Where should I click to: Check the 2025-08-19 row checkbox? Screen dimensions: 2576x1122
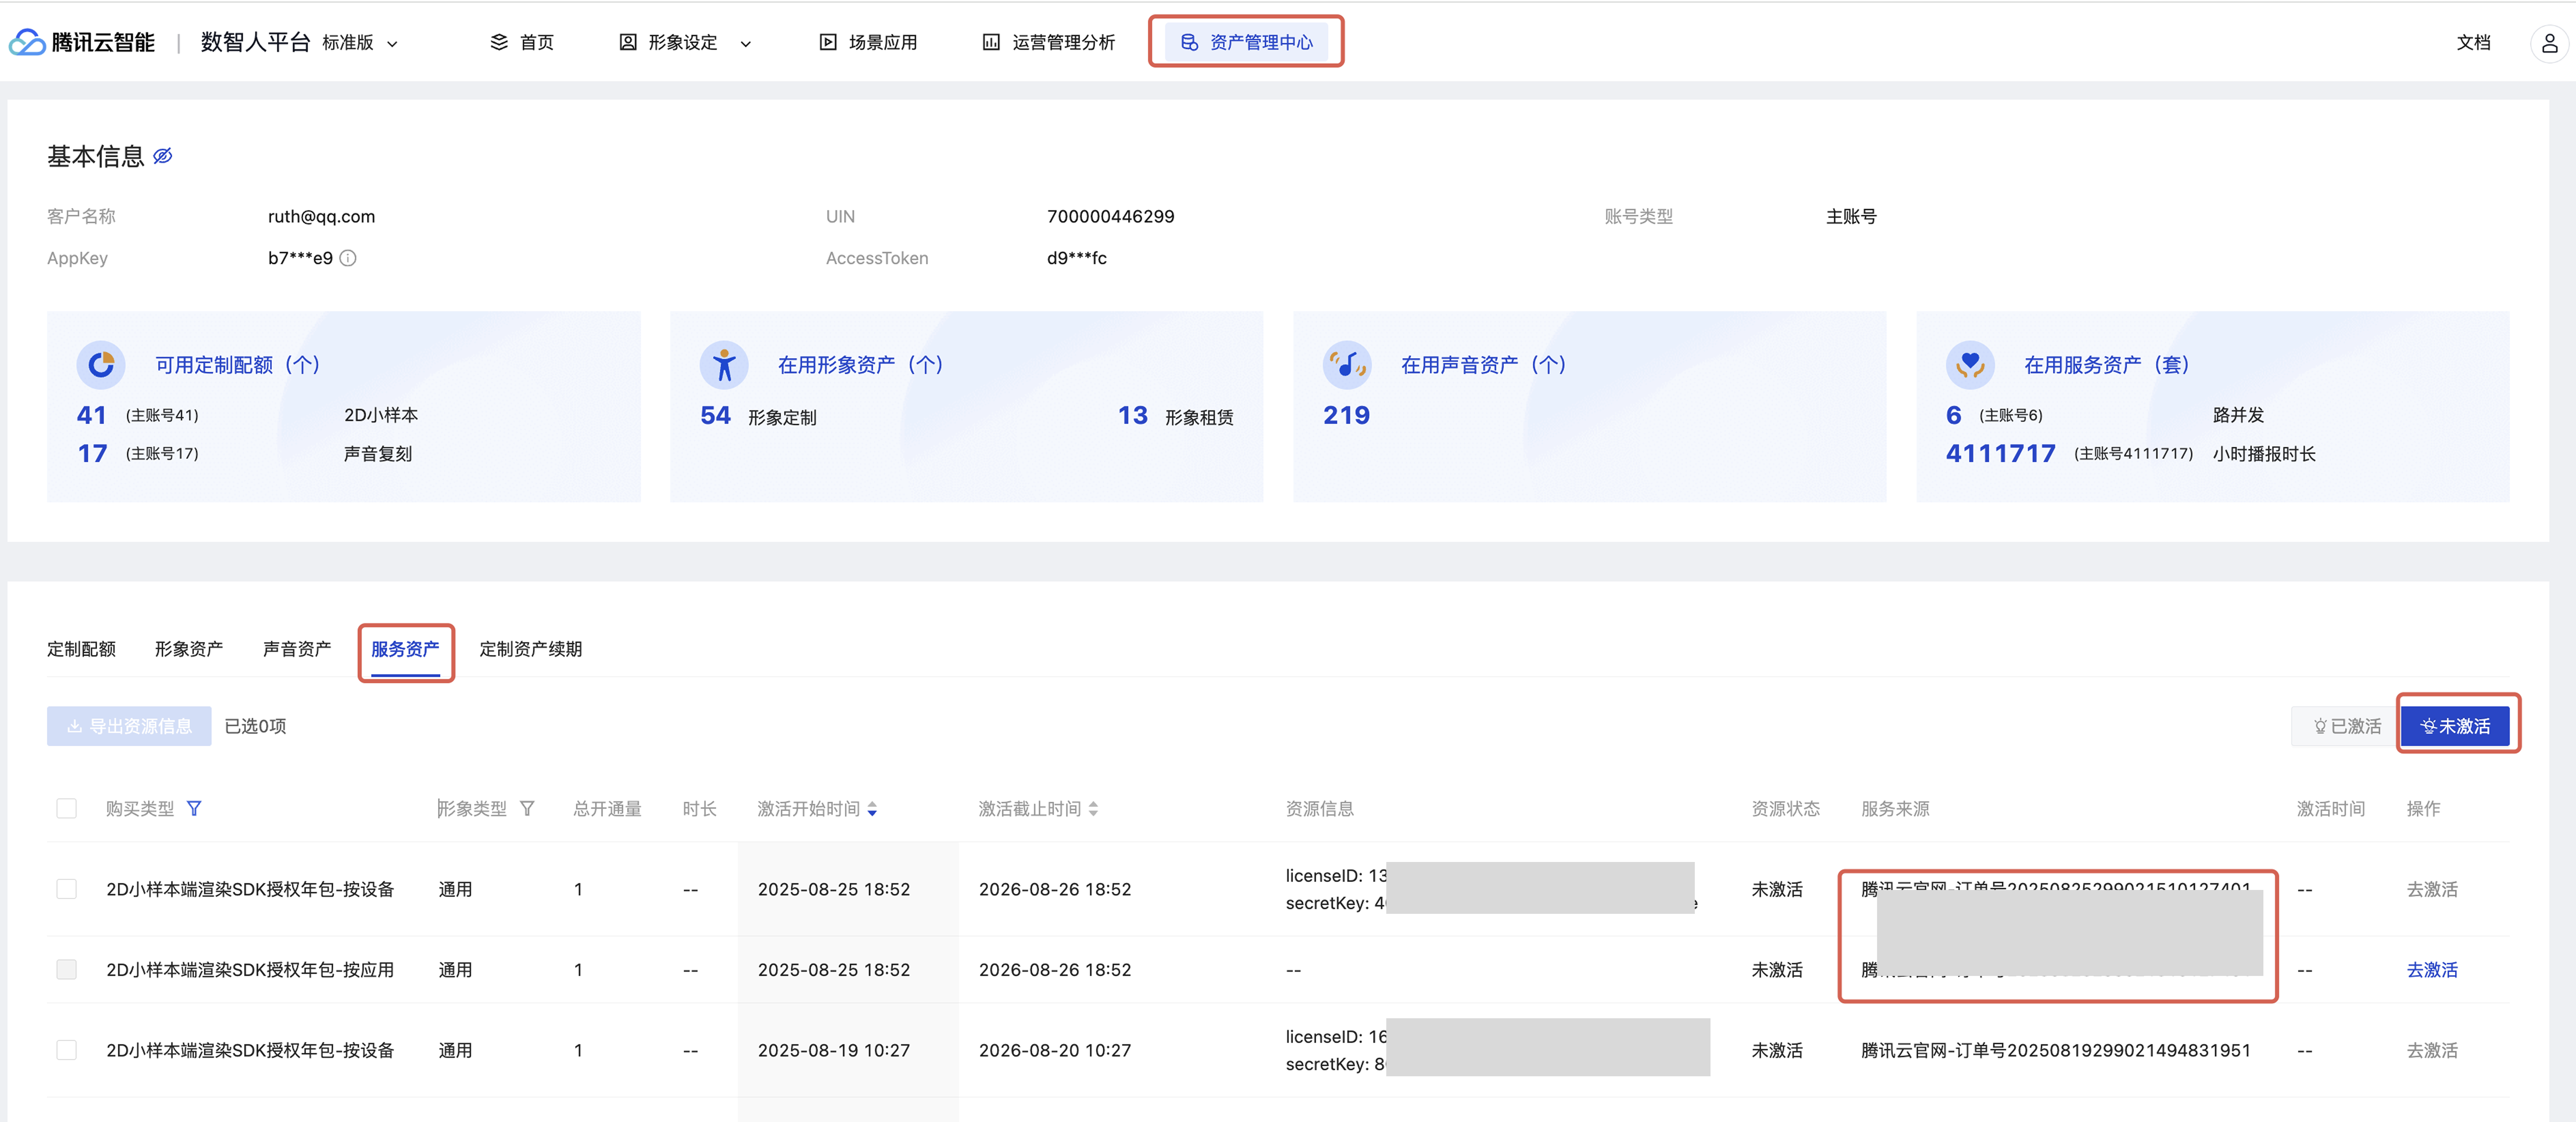coord(67,1050)
